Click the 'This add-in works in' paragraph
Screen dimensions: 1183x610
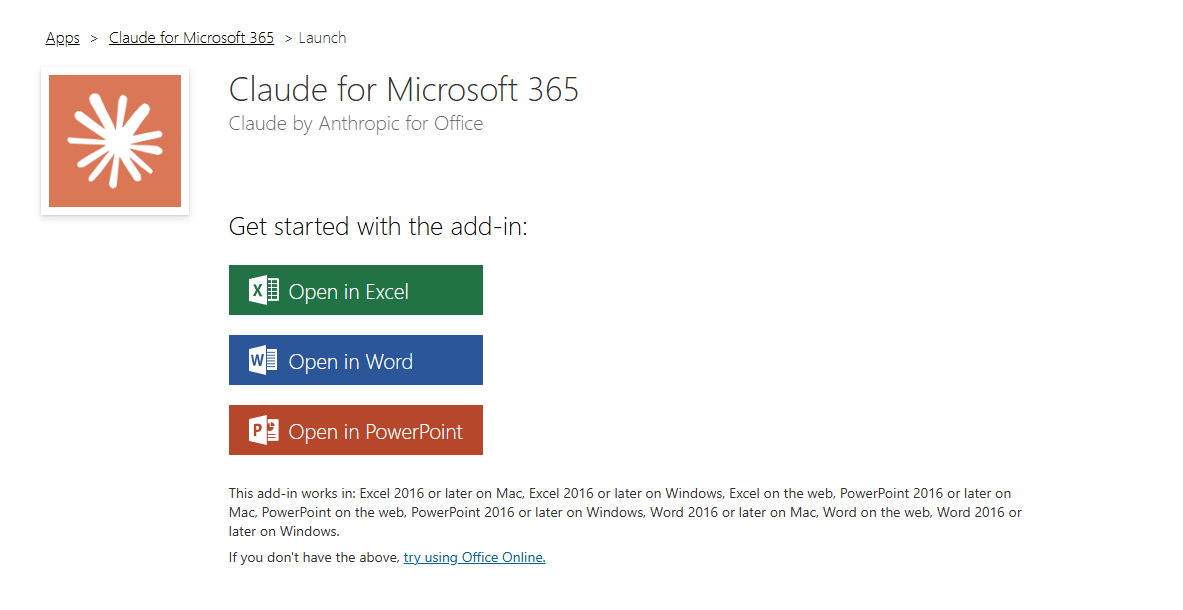point(625,512)
